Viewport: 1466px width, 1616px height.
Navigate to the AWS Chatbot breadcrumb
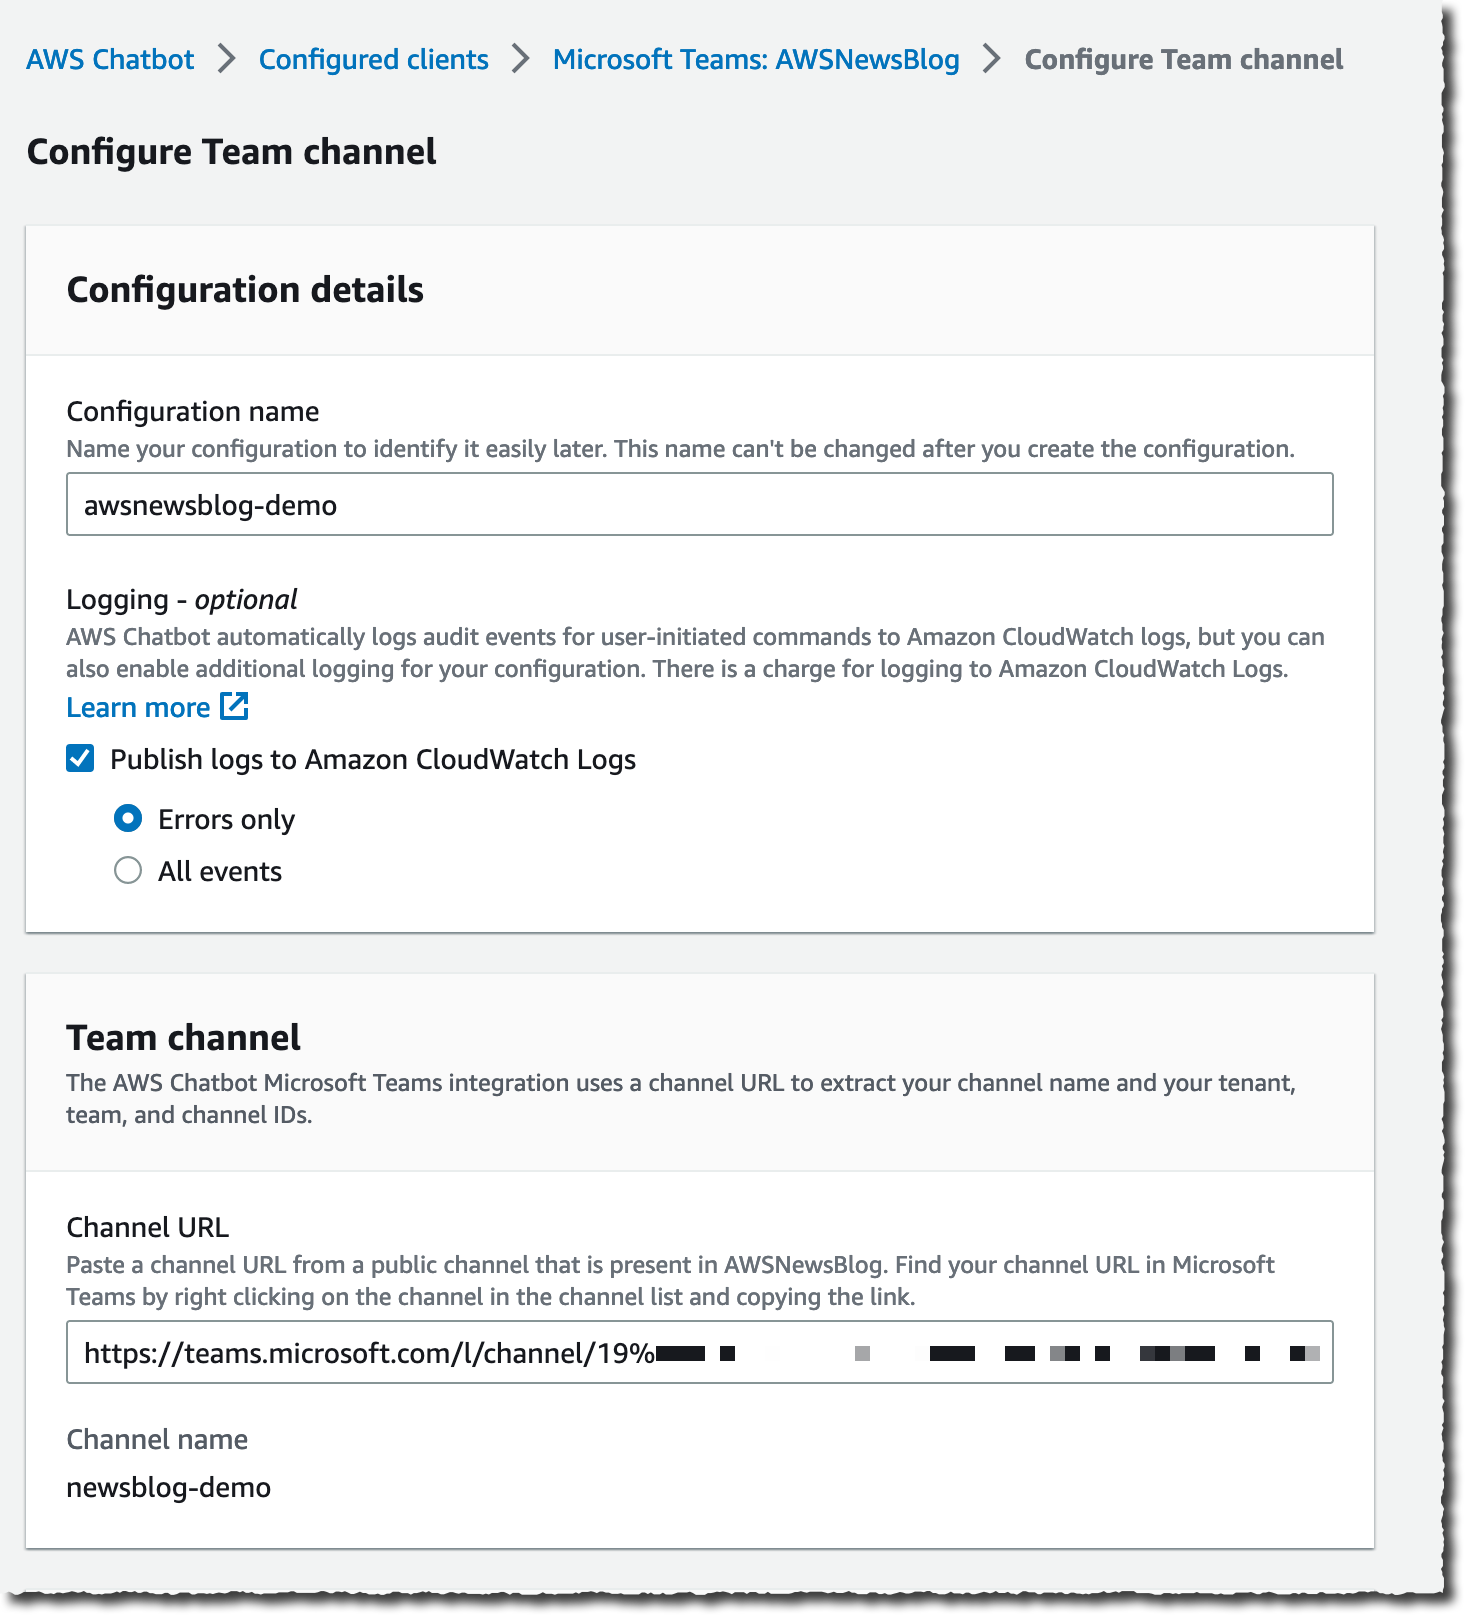109,59
